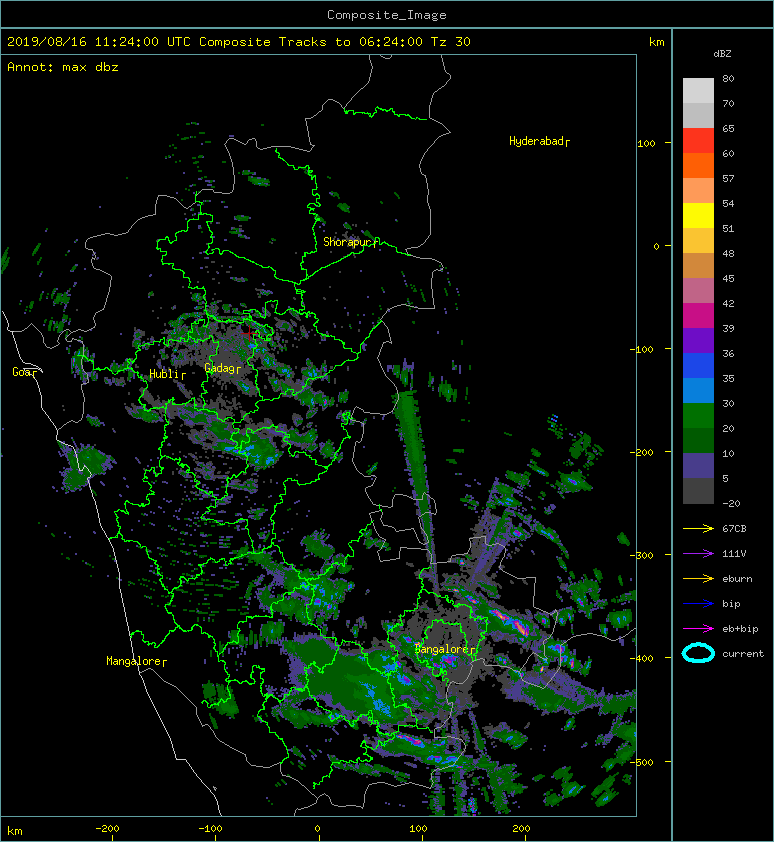774x842 pixels.
Task: Click the magenta eb+bip arrow legend icon
Action: 698,629
